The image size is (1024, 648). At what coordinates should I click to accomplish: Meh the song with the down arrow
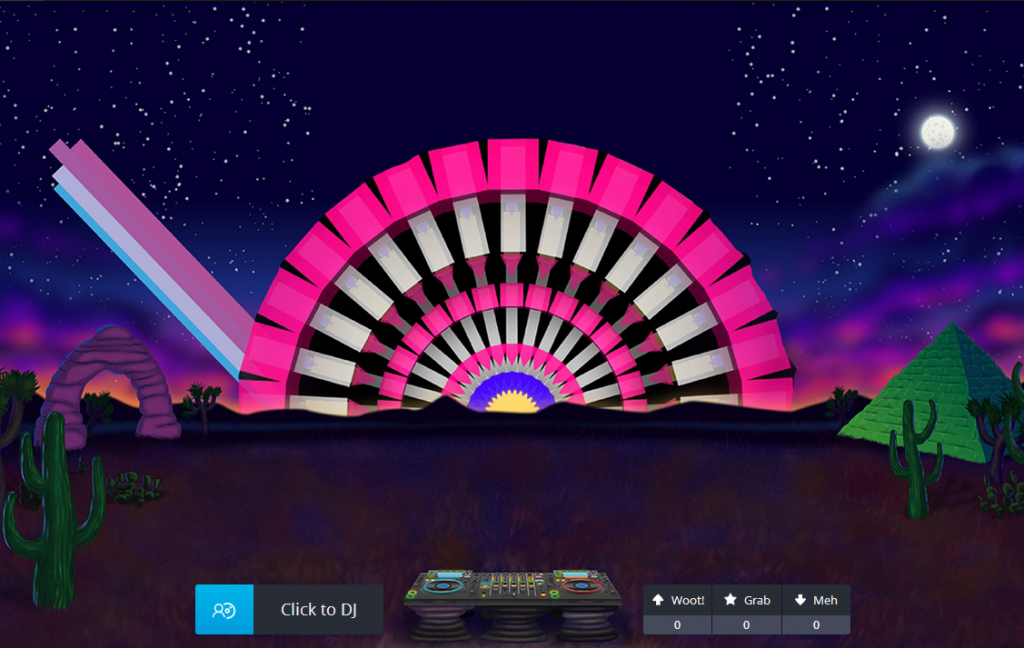[x=800, y=600]
